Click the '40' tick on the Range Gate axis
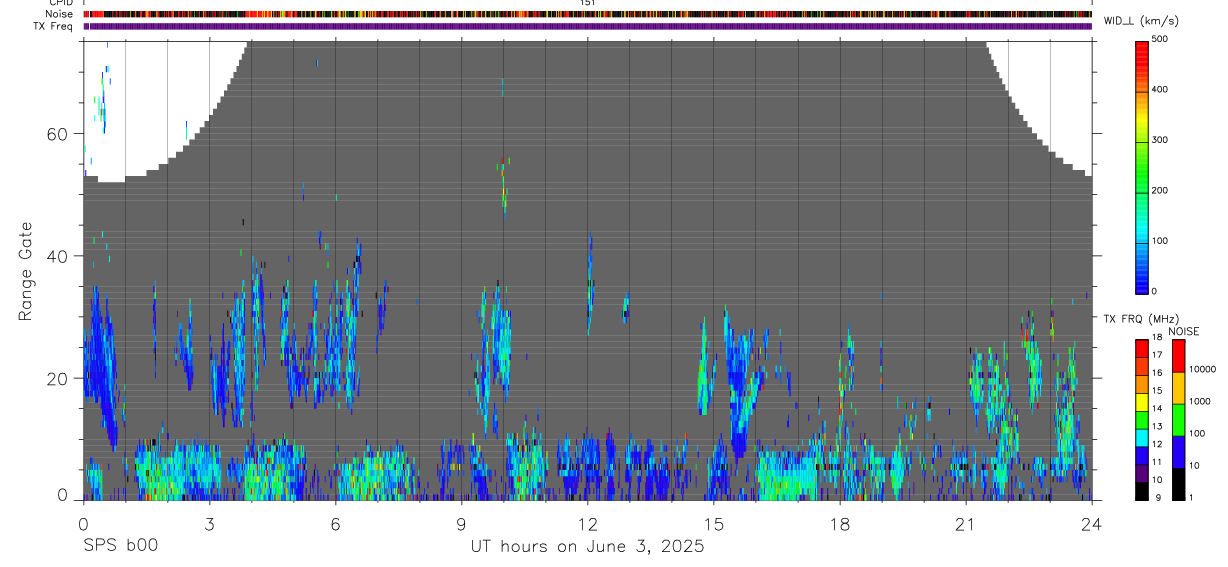 (x=58, y=256)
